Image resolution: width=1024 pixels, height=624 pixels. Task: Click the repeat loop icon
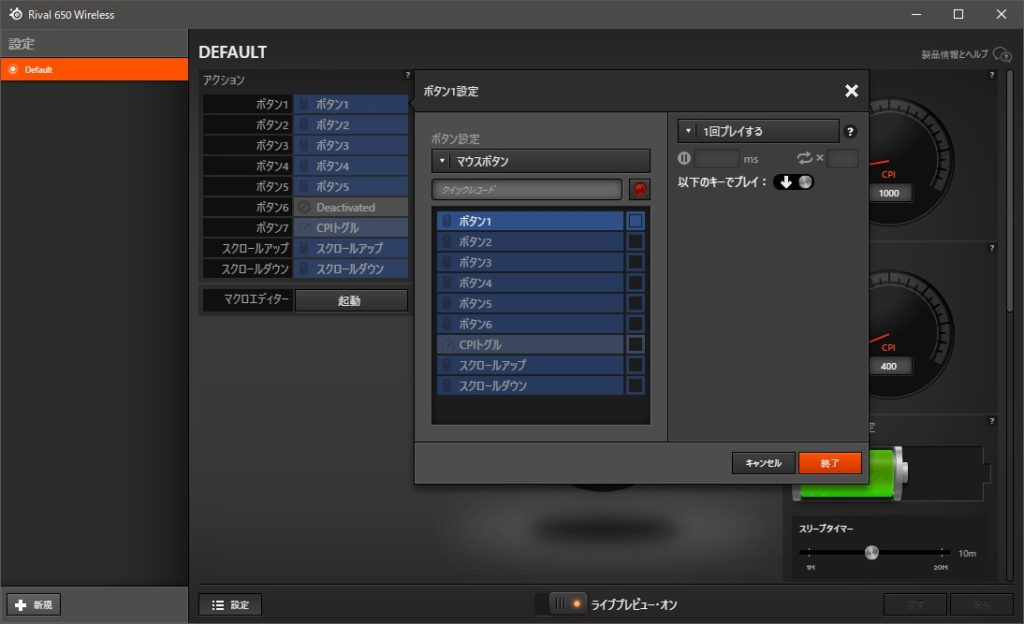tap(807, 158)
